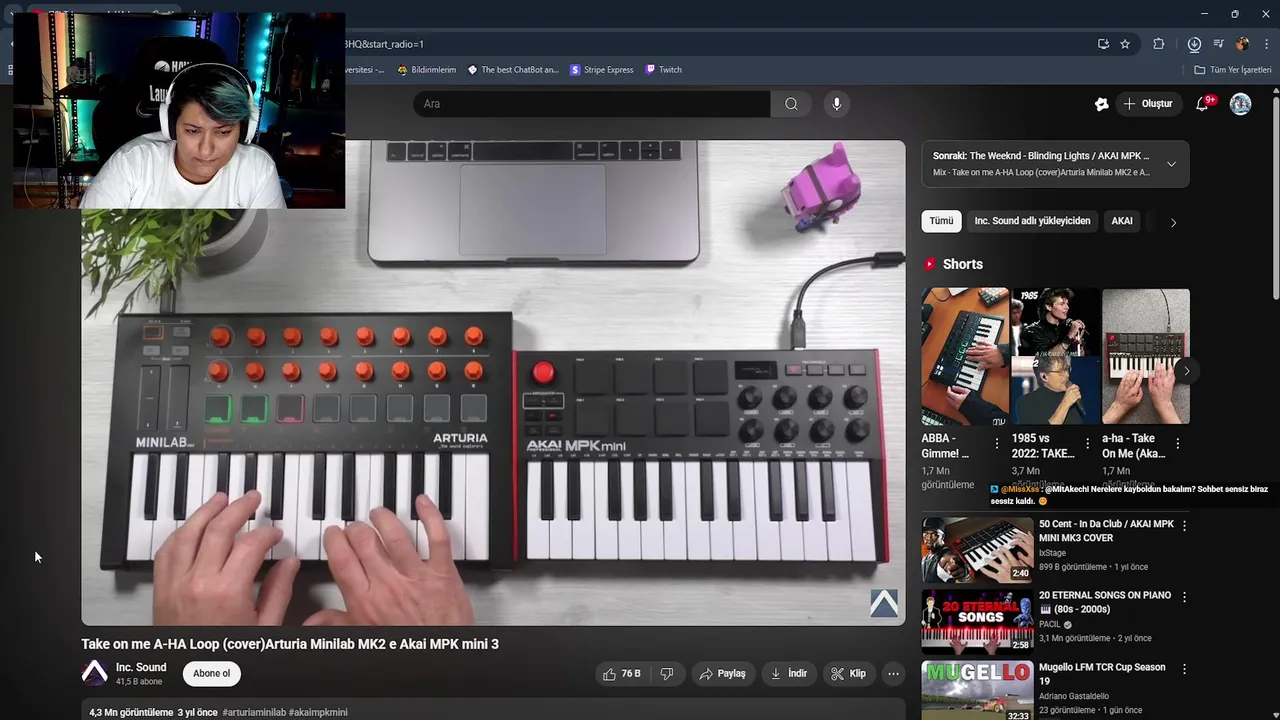Screen dimensions: 1280x720
Task: Focus the Ara search field
Action: [592, 104]
